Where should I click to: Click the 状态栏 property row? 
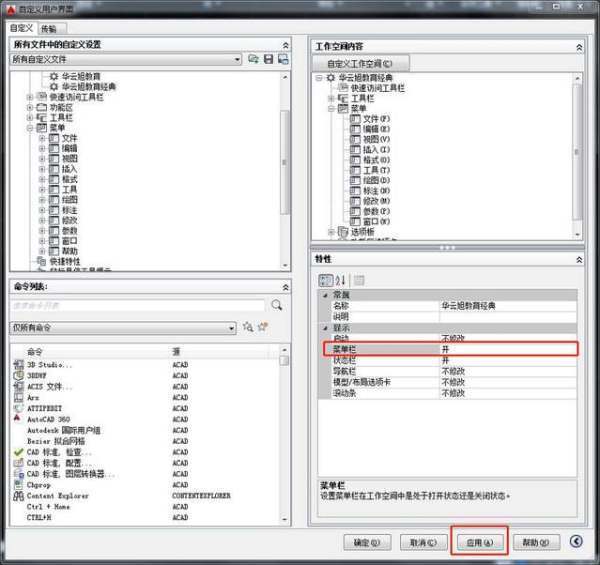(454, 360)
